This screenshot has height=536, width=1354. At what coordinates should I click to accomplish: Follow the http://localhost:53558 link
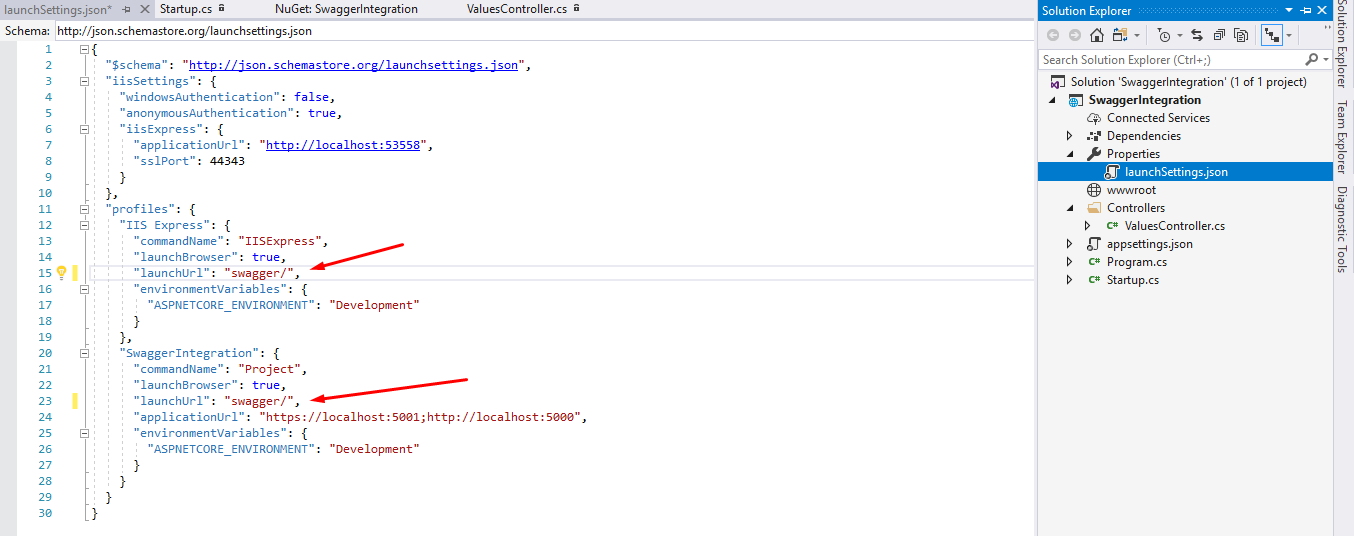click(x=344, y=145)
